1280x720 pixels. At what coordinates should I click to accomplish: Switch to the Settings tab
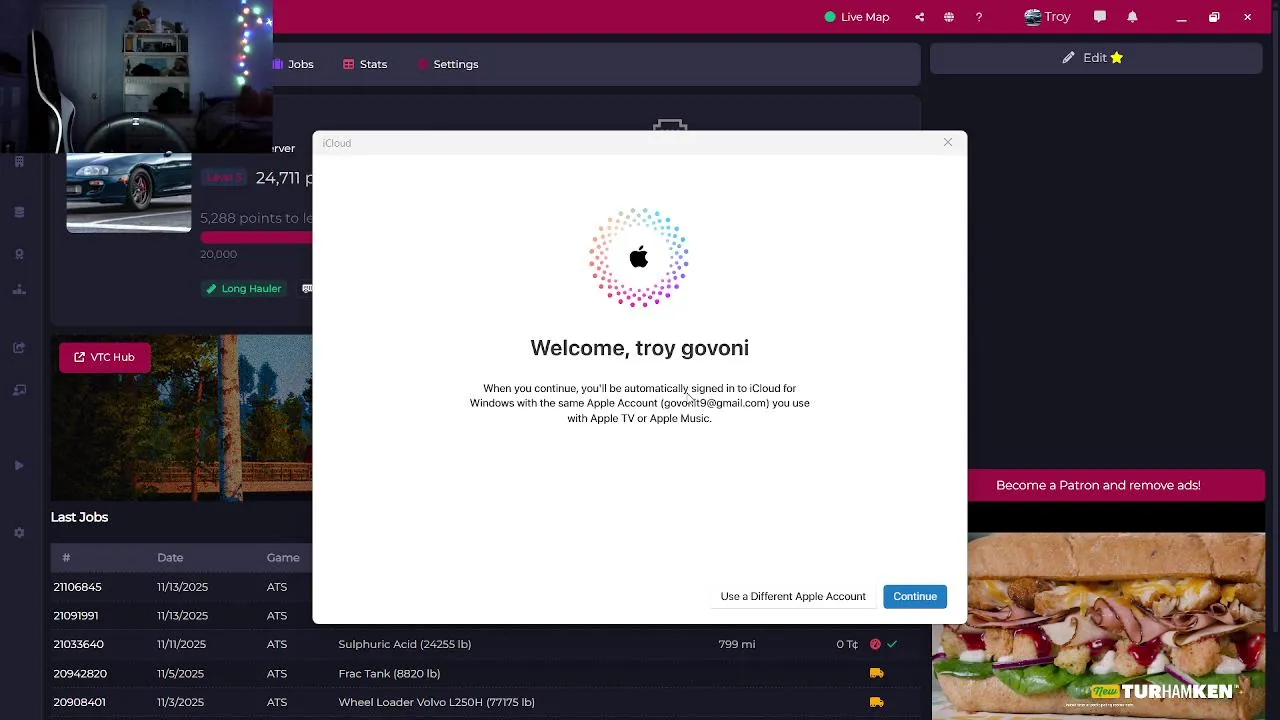448,64
